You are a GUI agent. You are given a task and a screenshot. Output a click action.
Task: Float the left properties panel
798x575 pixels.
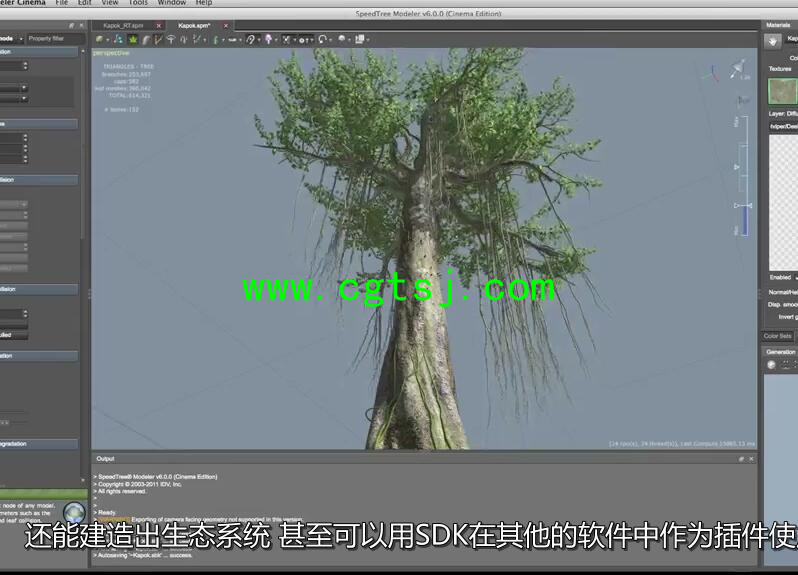(71, 25)
